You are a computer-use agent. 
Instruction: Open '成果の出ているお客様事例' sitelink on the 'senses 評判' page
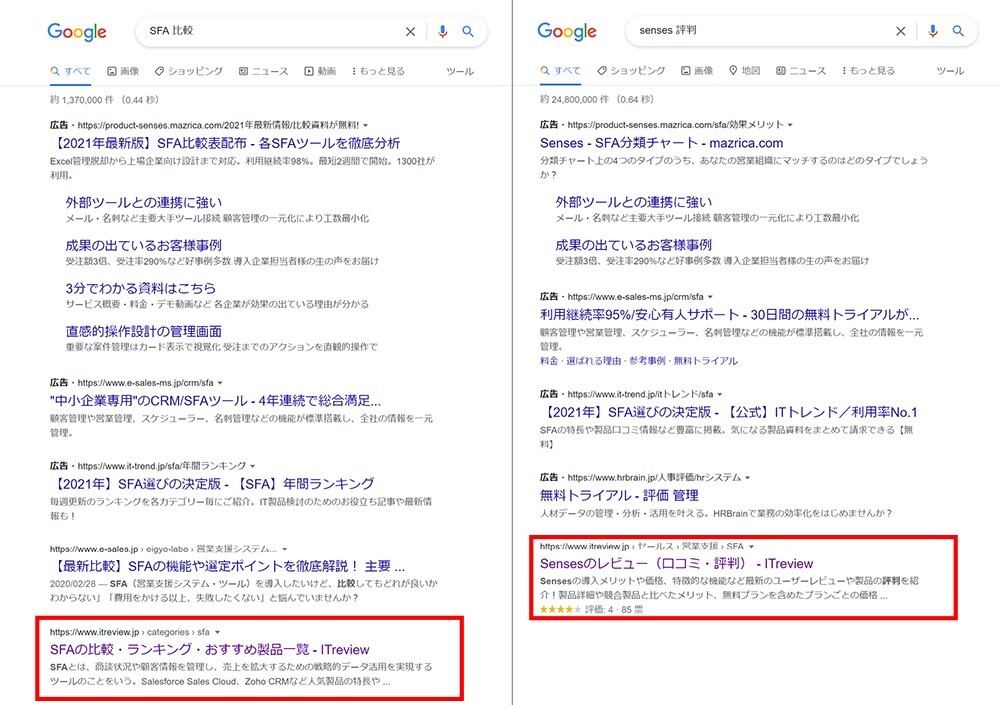tap(633, 244)
